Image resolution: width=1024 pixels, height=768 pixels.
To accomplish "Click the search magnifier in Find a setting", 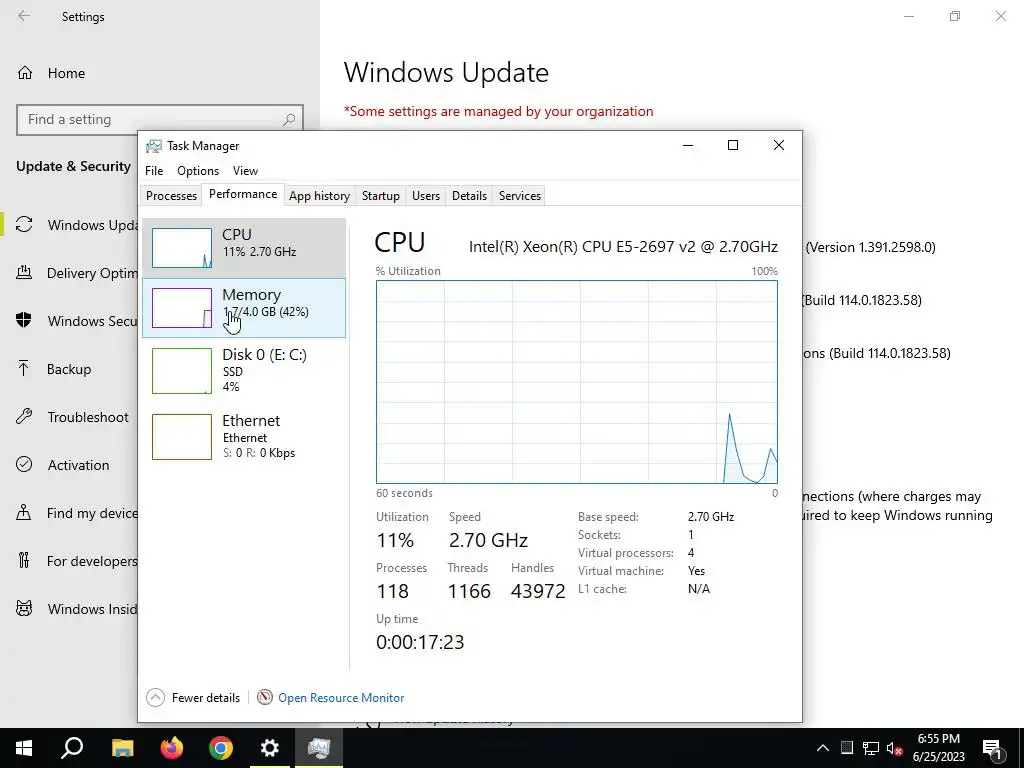I will pos(289,120).
